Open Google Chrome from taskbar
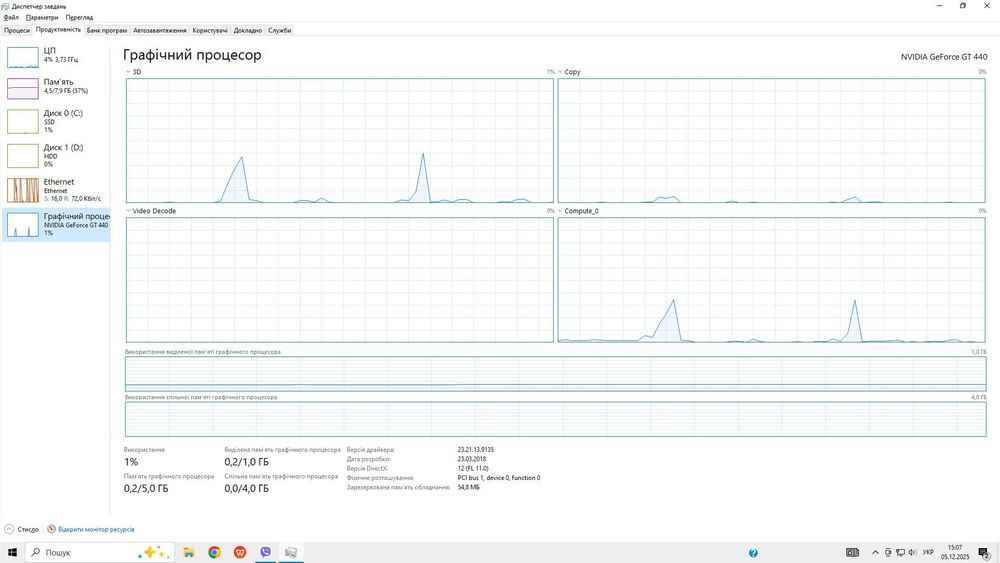This screenshot has height=563, width=1000. pos(214,552)
